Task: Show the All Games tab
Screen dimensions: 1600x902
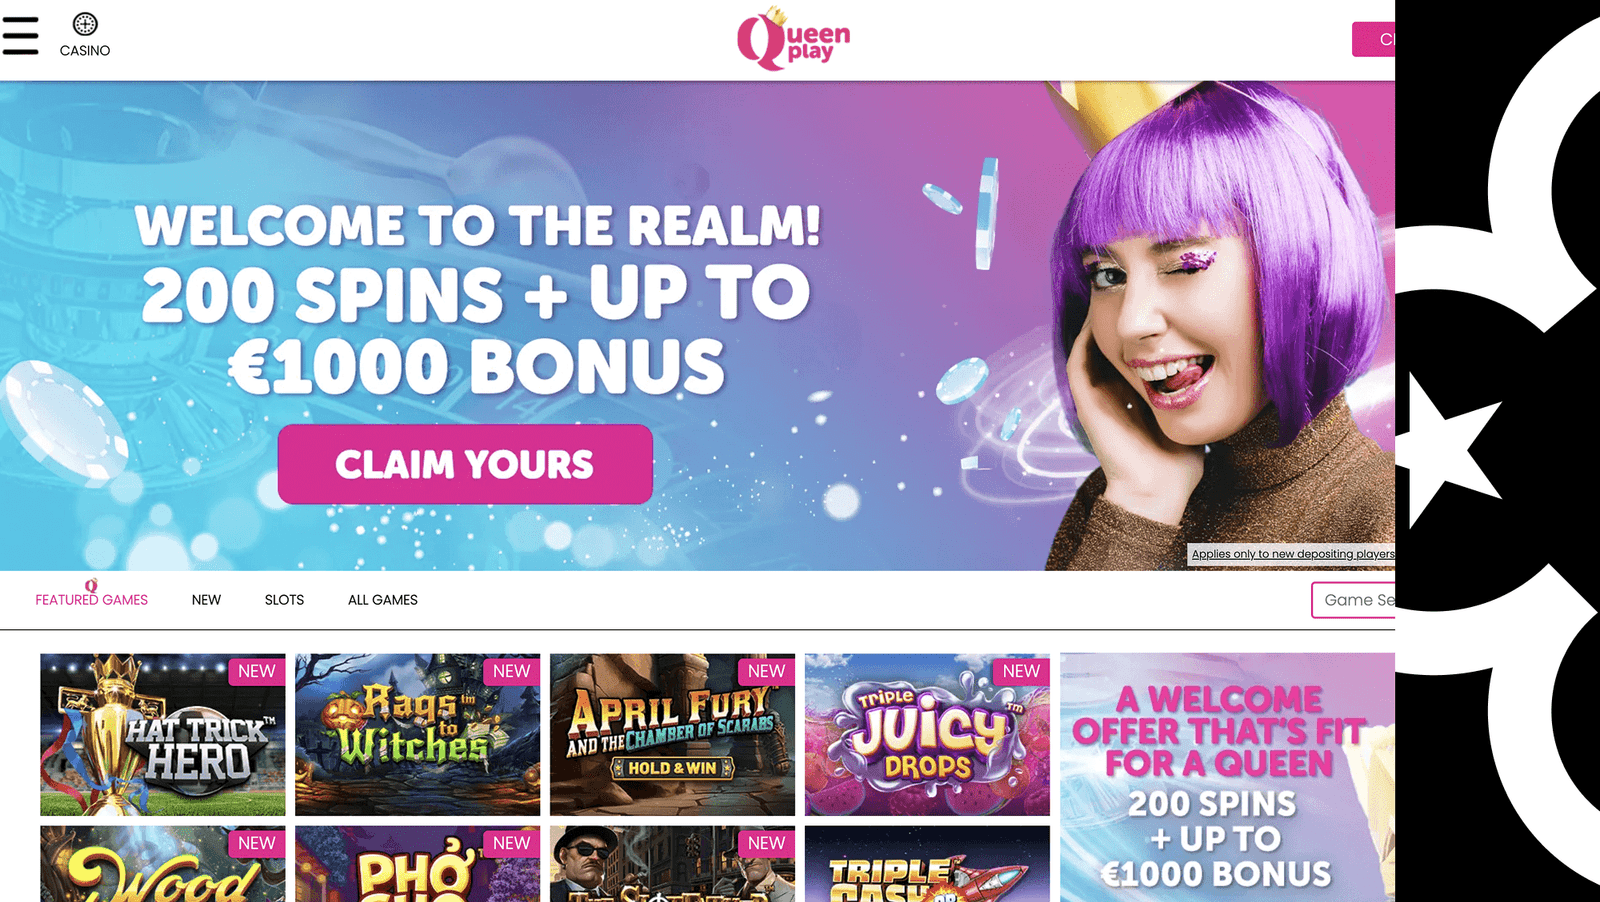Action: coord(383,600)
